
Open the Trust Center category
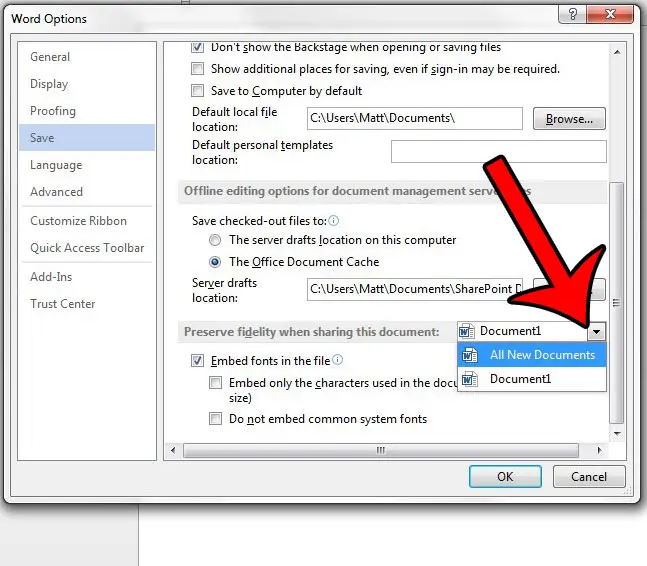pyautogui.click(x=63, y=304)
